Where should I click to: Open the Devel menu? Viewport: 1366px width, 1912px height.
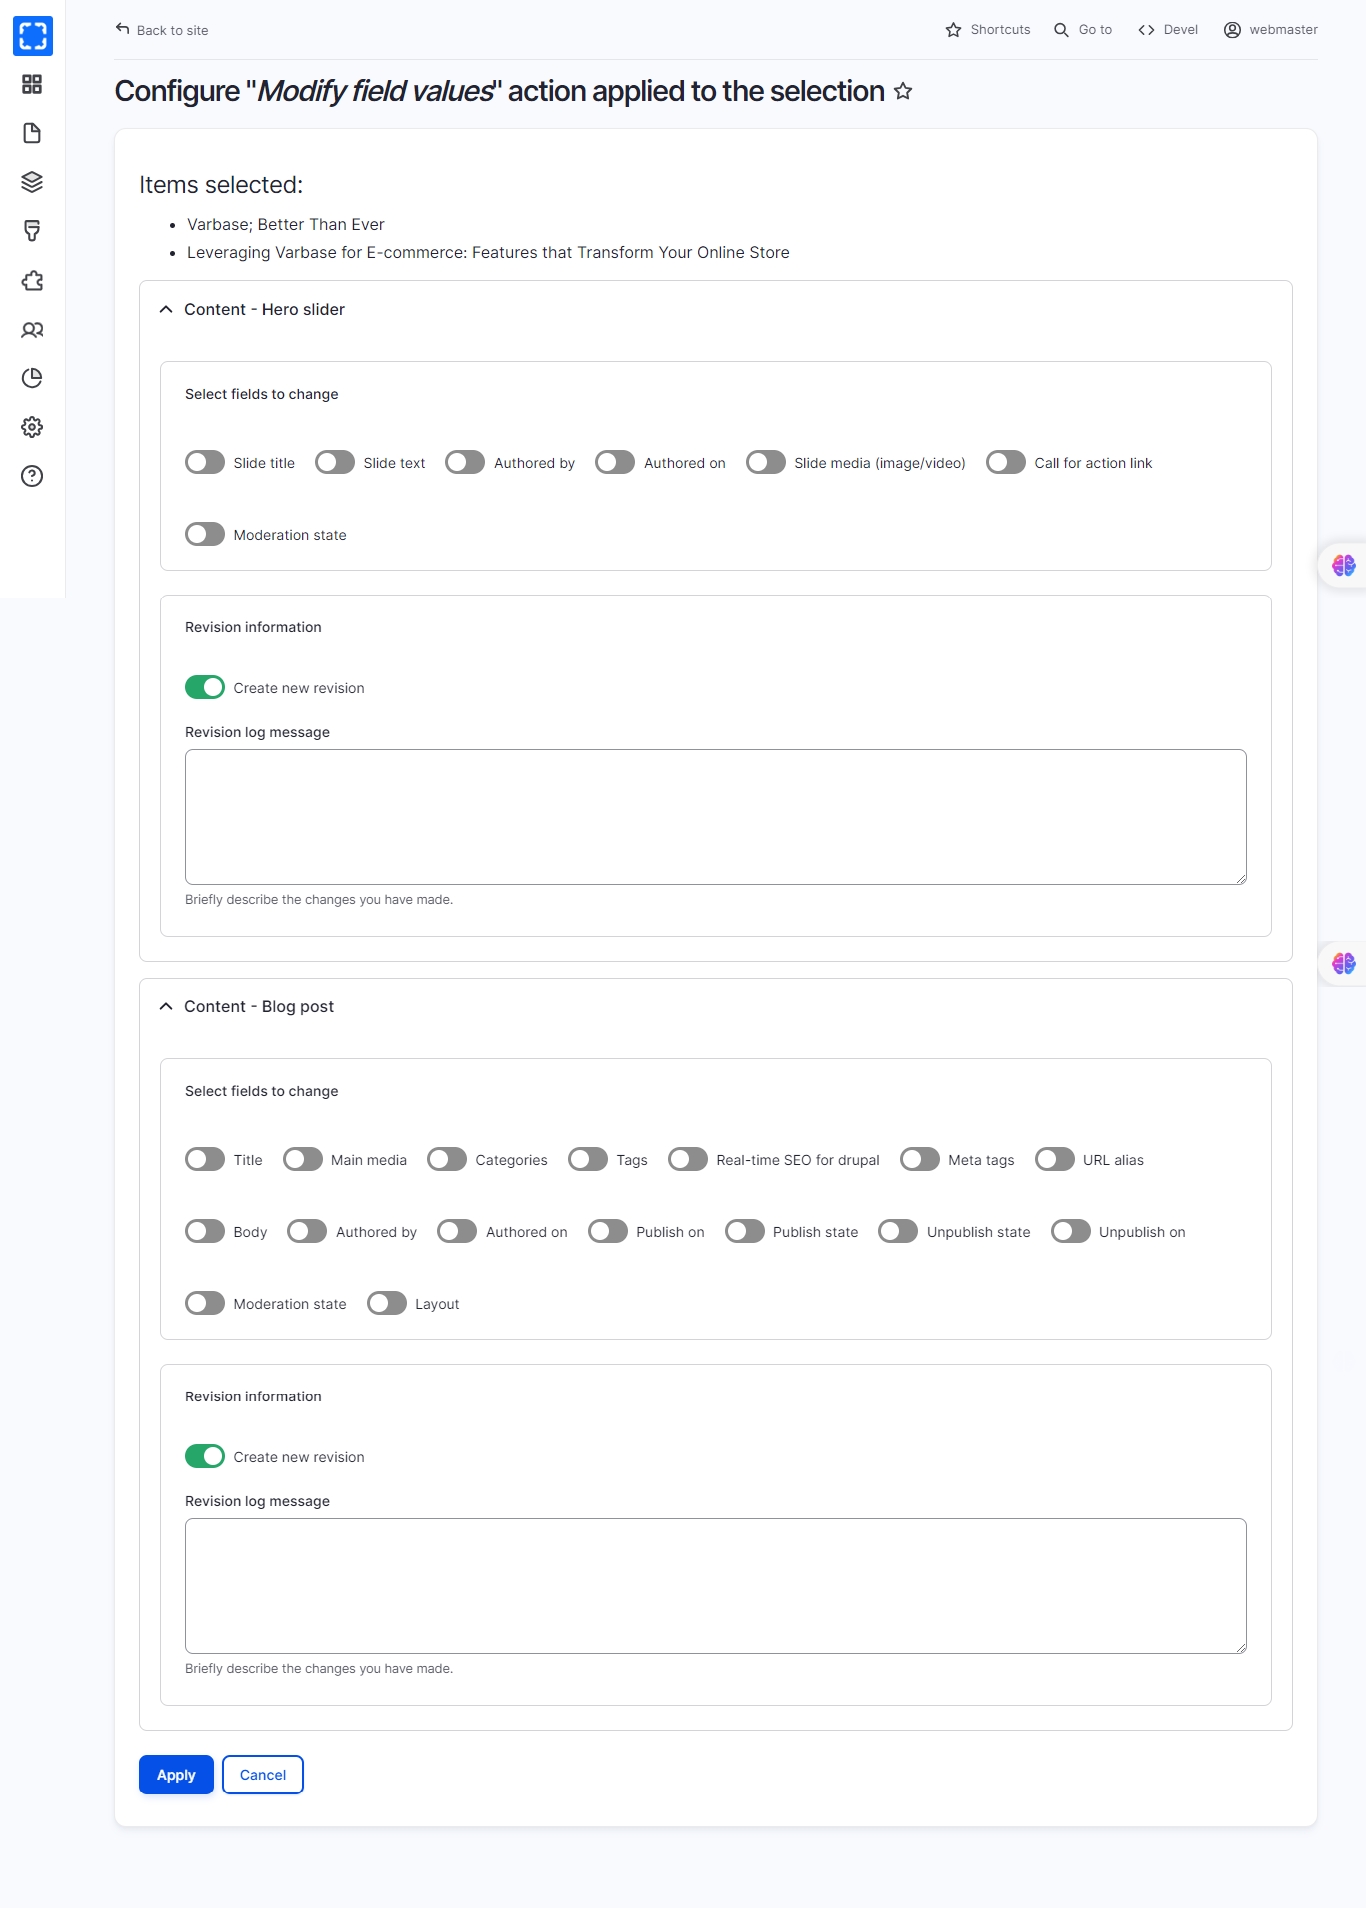click(1168, 30)
